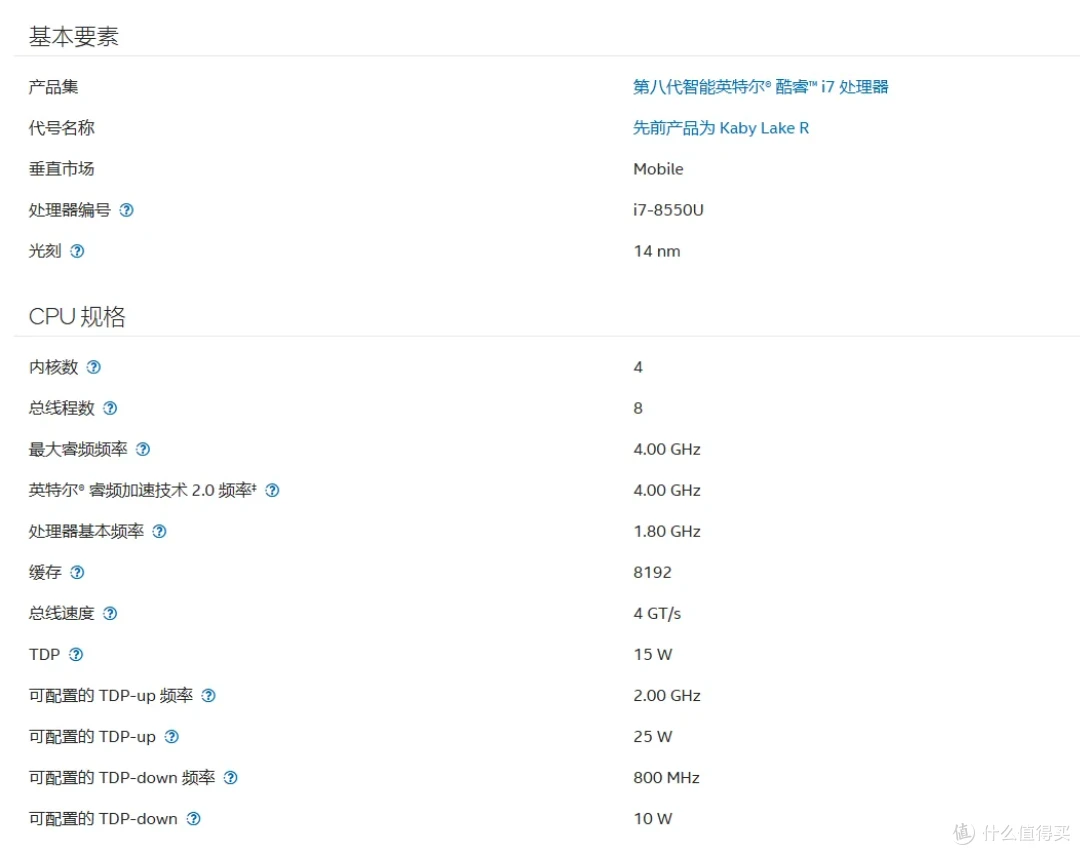Click the 产品集 row label
The width and height of the screenshot is (1080, 855).
pyautogui.click(x=53, y=87)
